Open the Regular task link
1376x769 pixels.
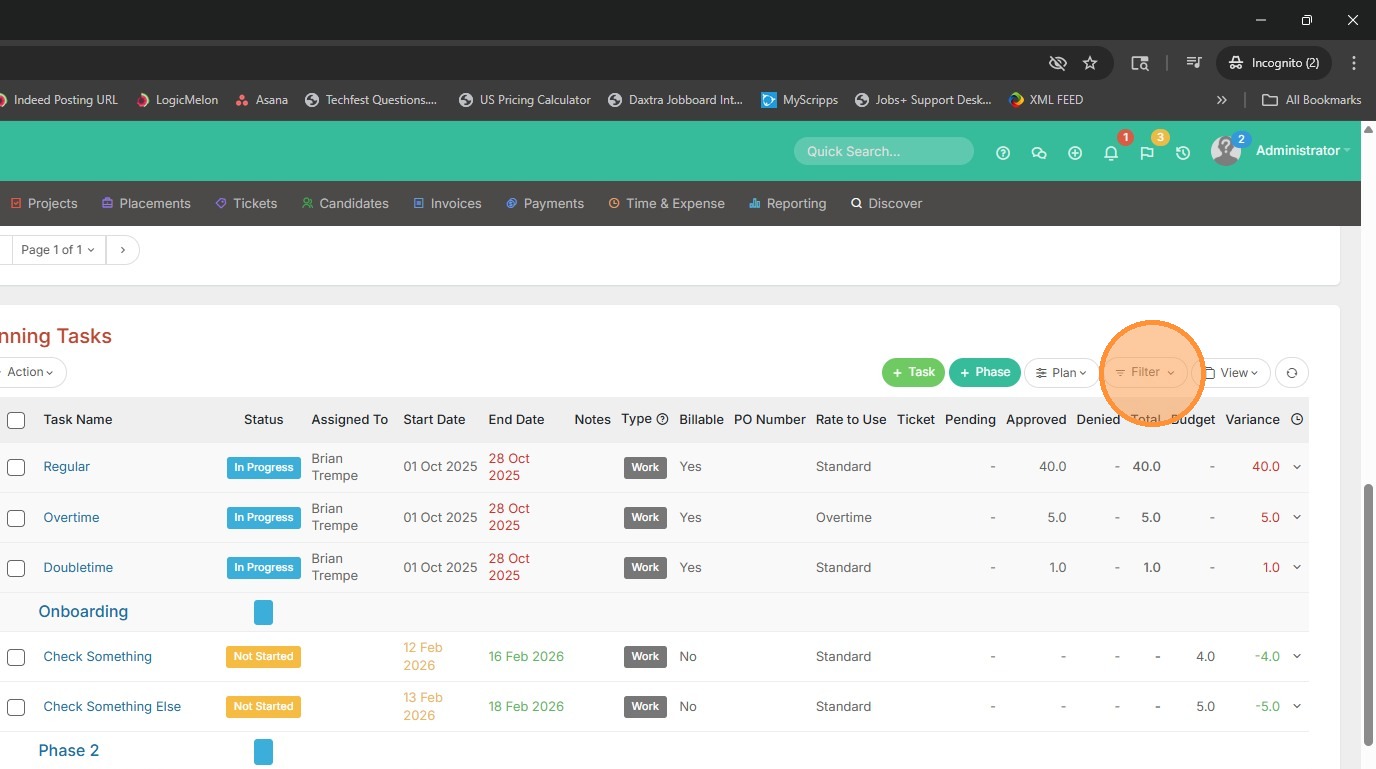click(x=67, y=467)
